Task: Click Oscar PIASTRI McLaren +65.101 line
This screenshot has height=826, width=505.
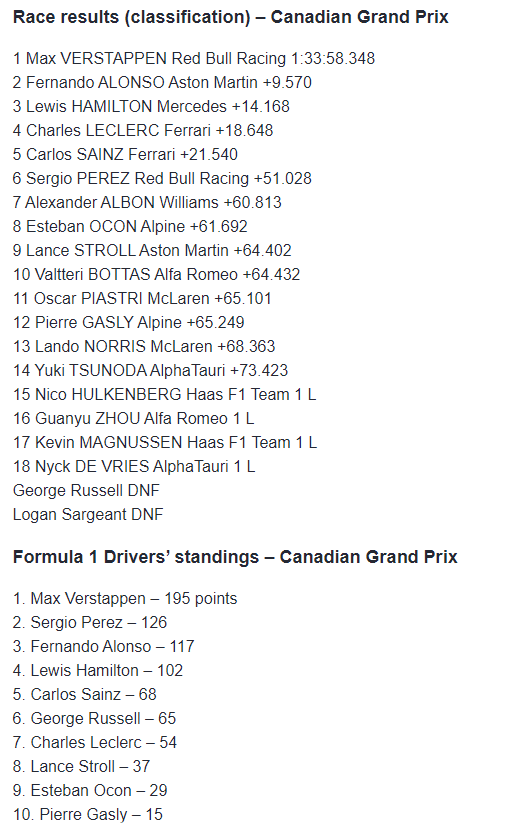Action: point(142,298)
